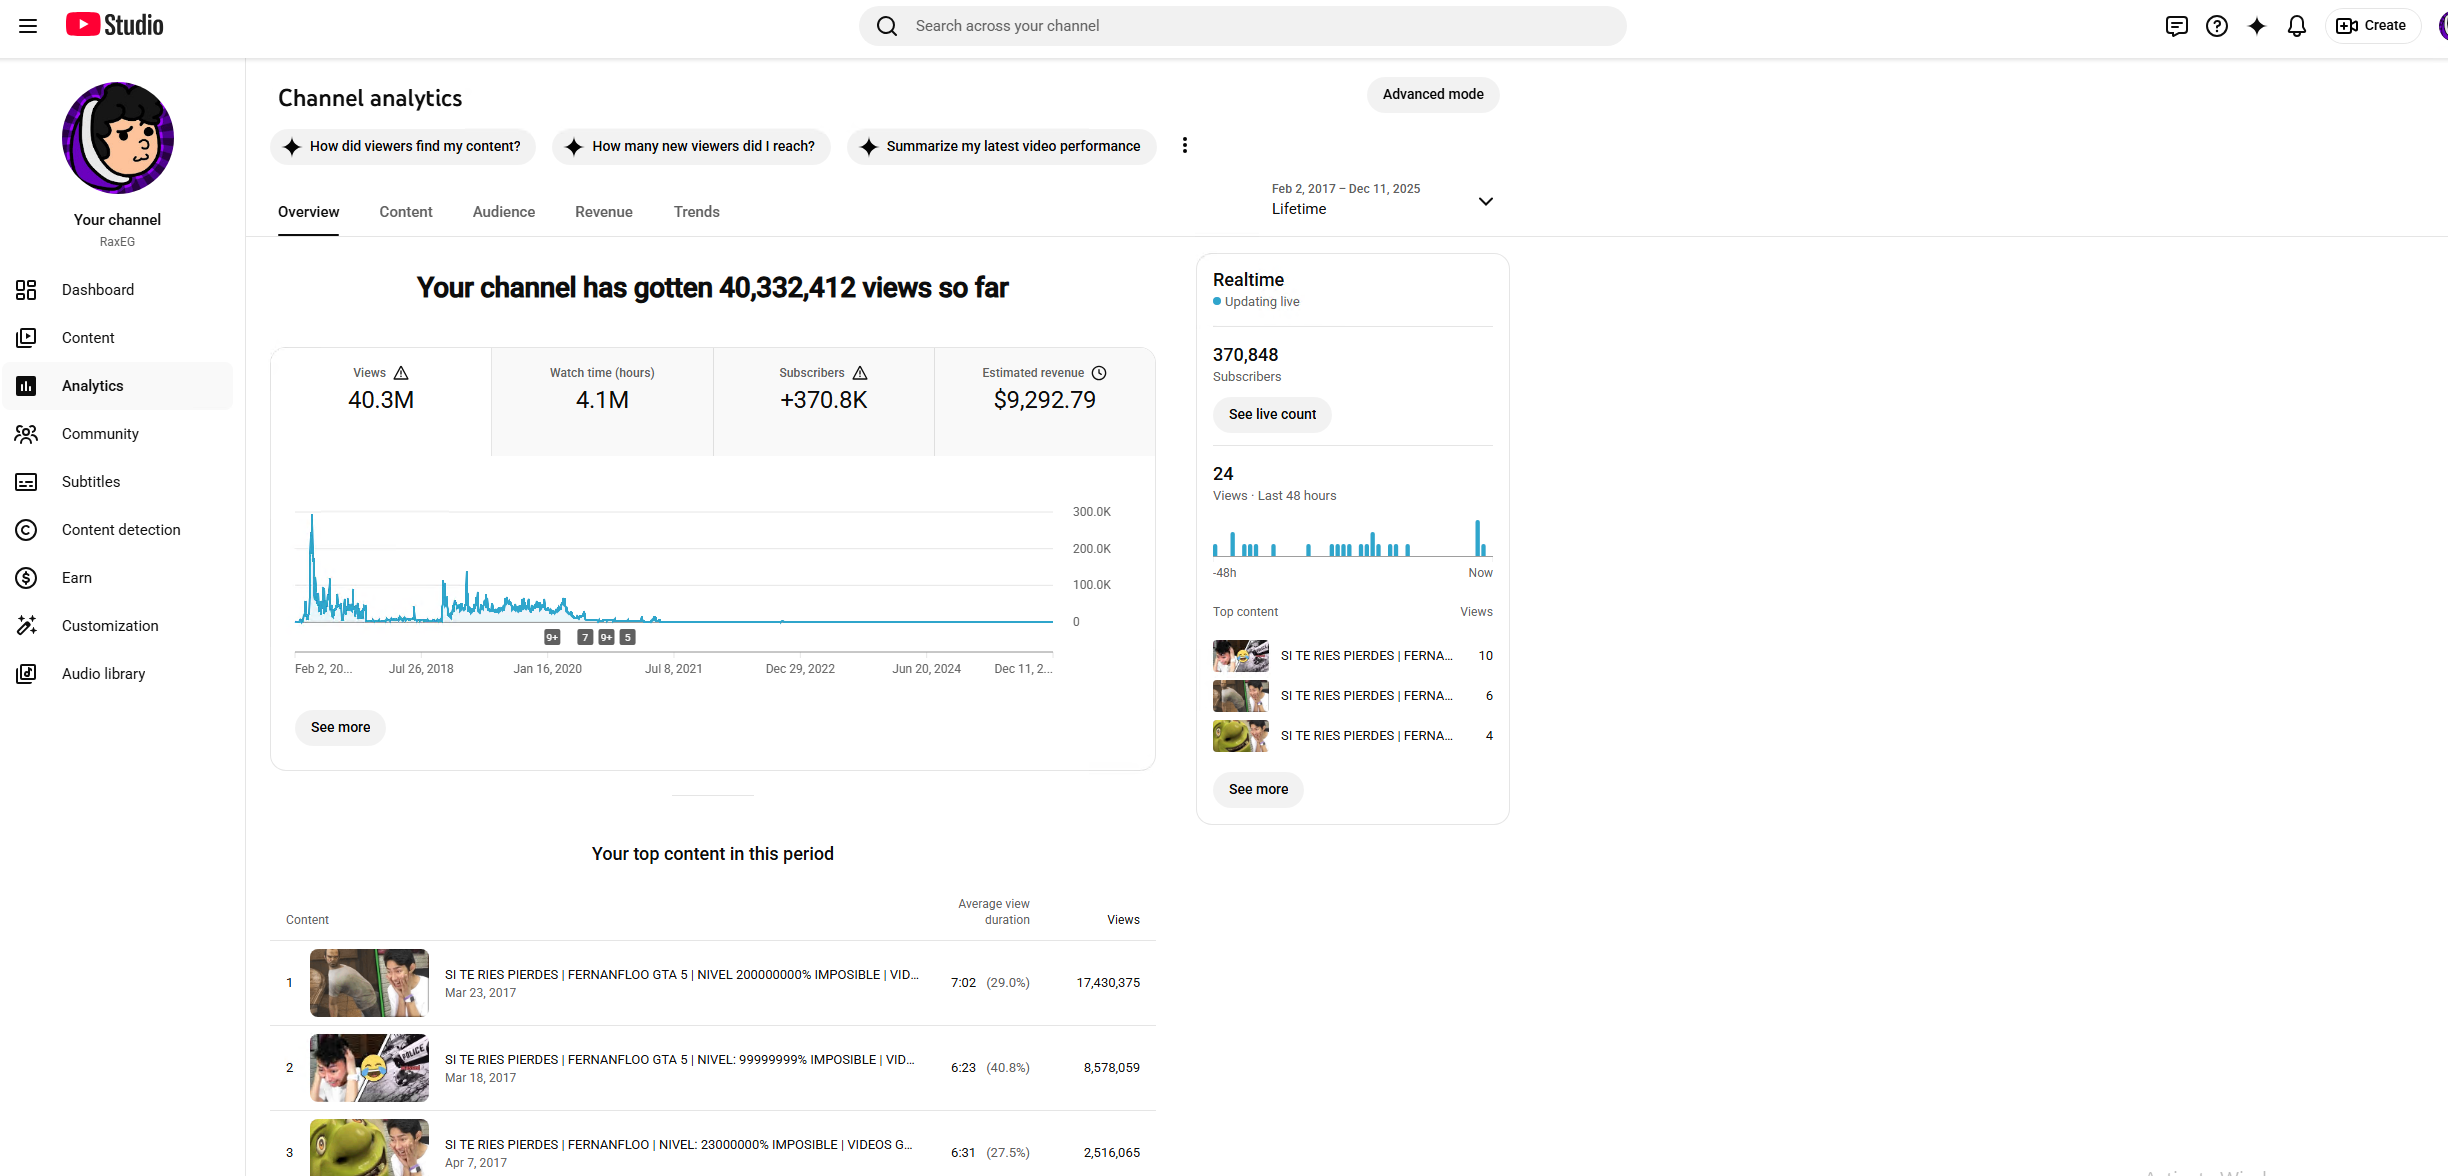Select the Watch time (hours) metric card
2448x1176 pixels.
click(602, 401)
